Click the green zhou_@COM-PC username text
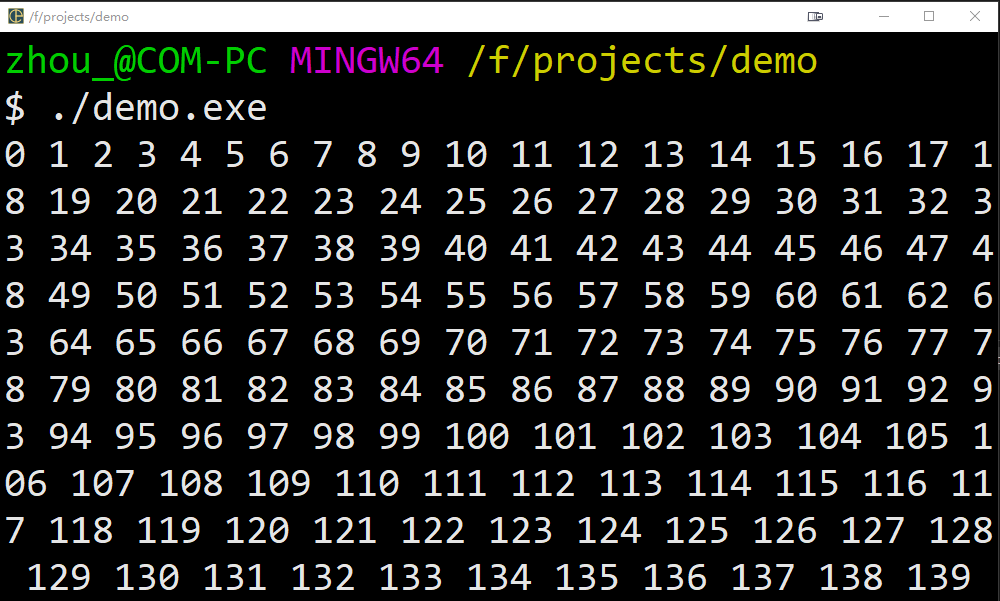This screenshot has width=1000, height=601. [x=136, y=61]
